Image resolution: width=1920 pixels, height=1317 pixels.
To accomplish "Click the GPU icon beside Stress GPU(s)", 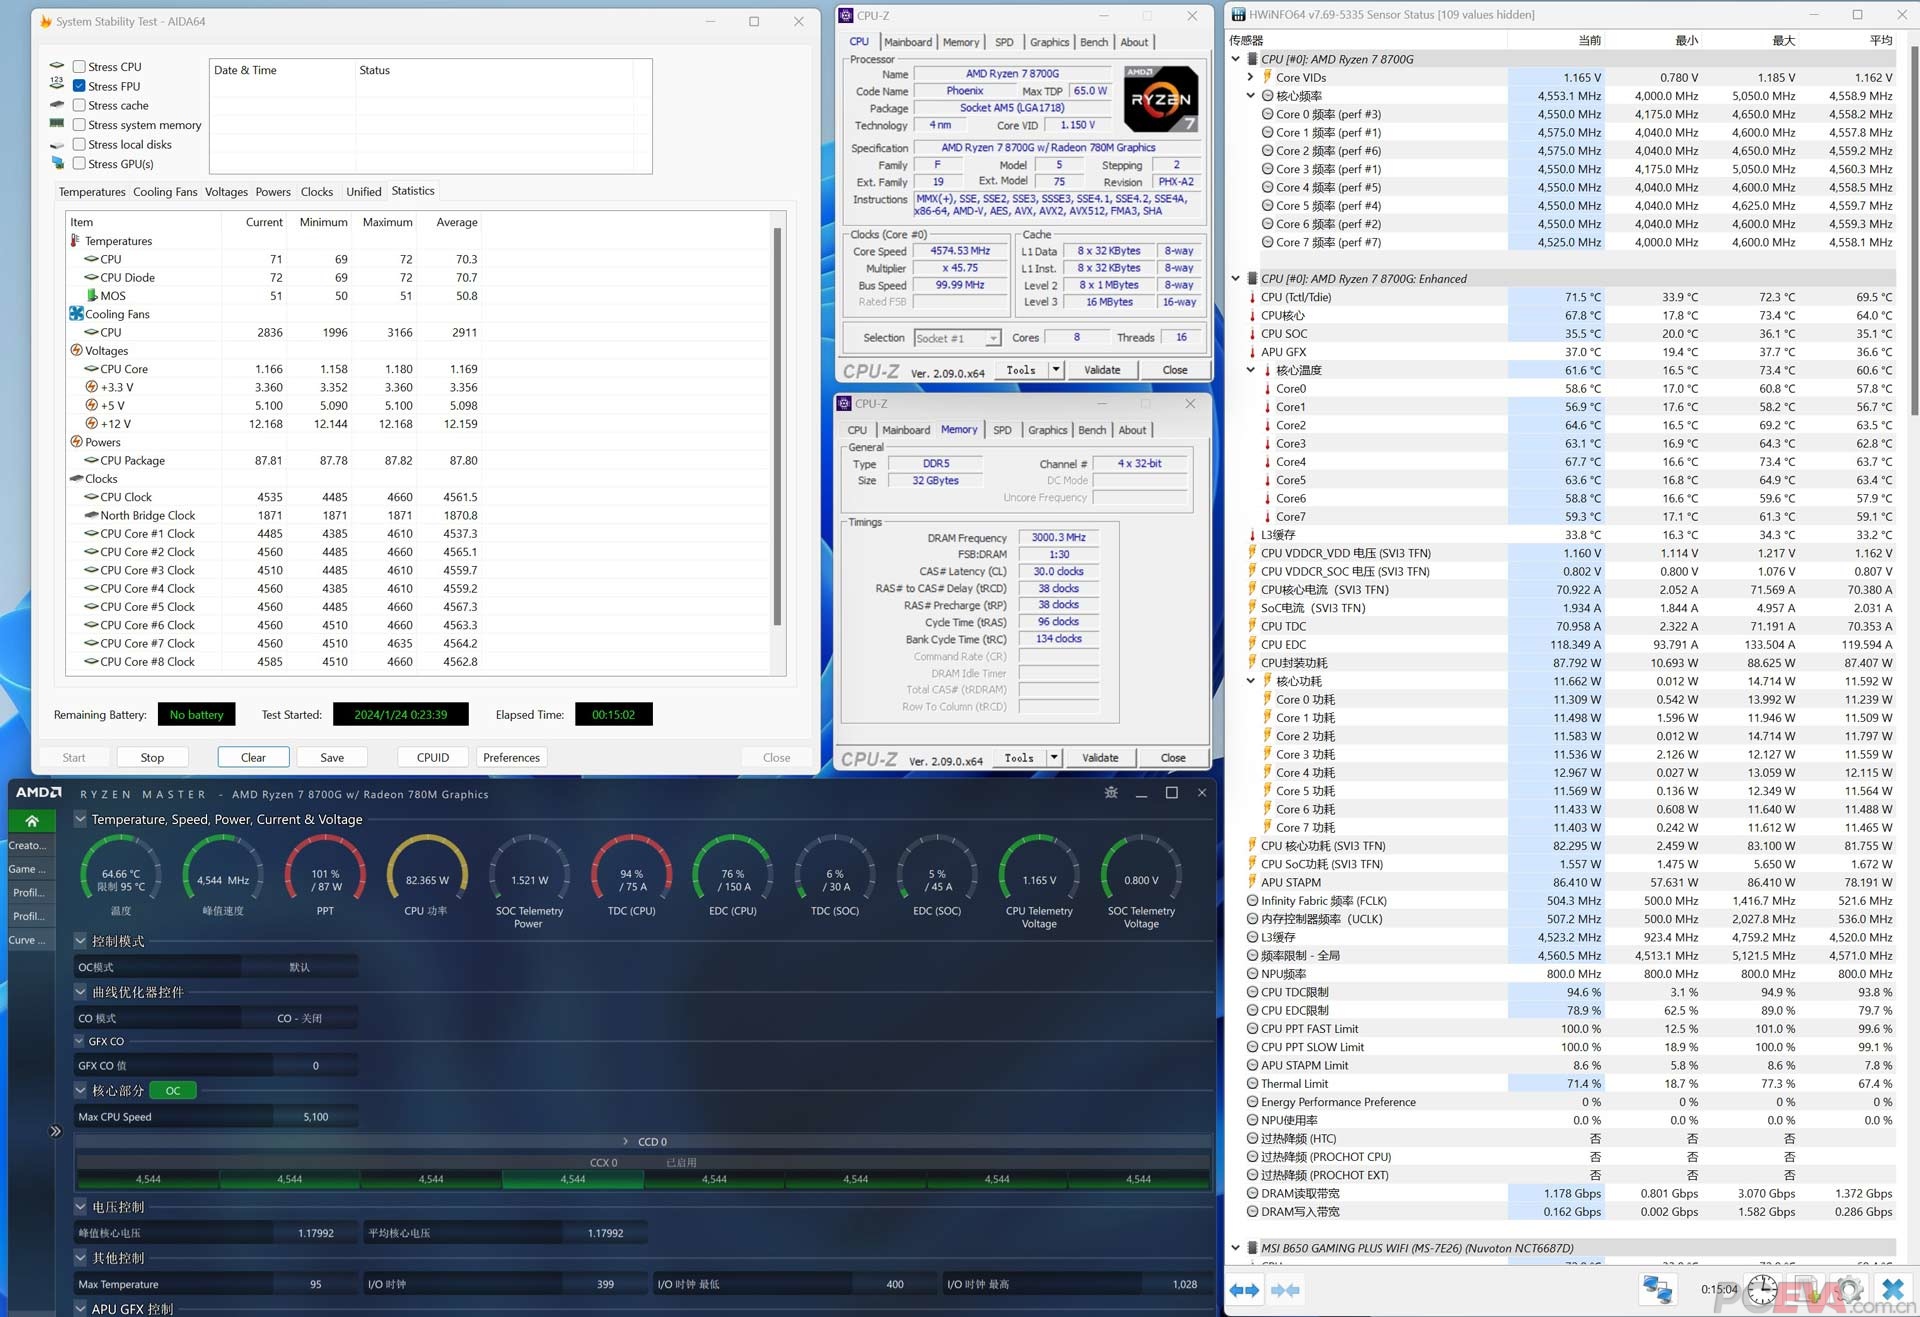I will tap(57, 163).
